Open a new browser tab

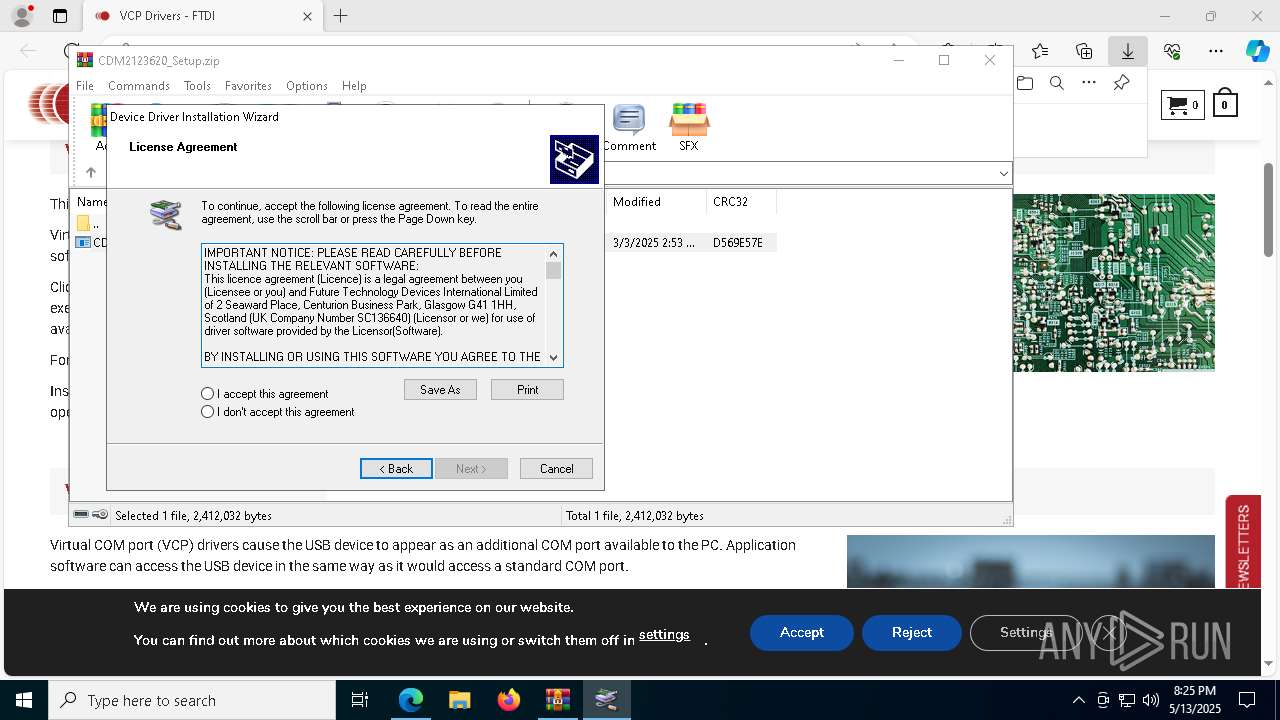tap(340, 16)
